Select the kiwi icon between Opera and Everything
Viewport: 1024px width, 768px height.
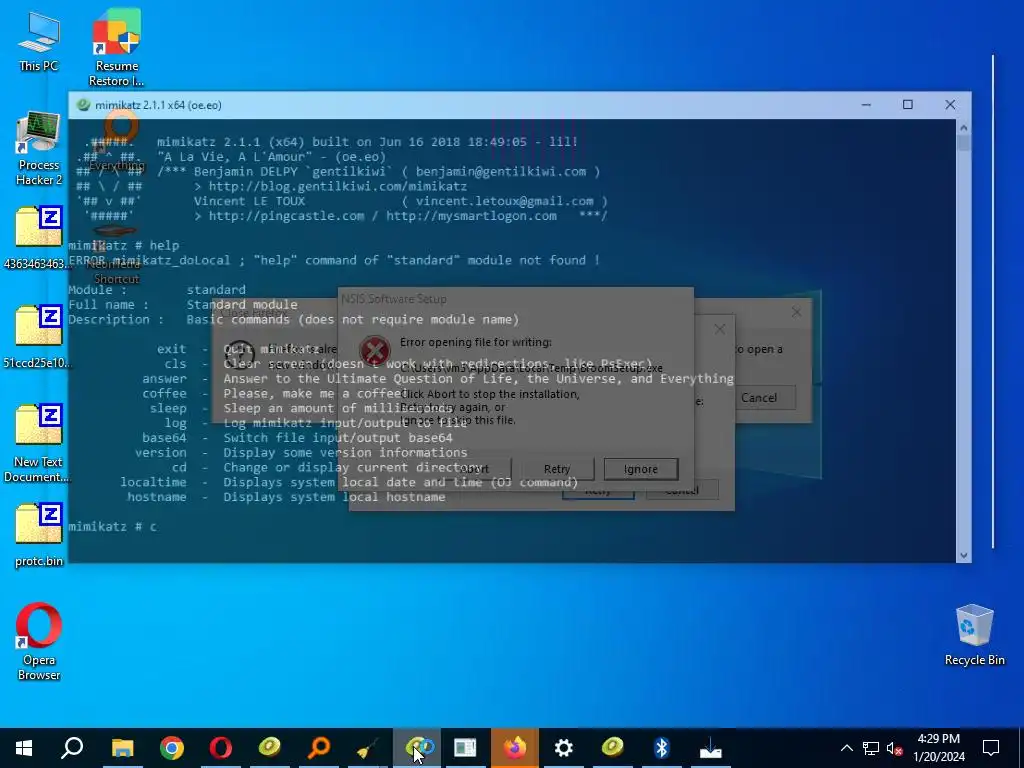click(x=270, y=746)
